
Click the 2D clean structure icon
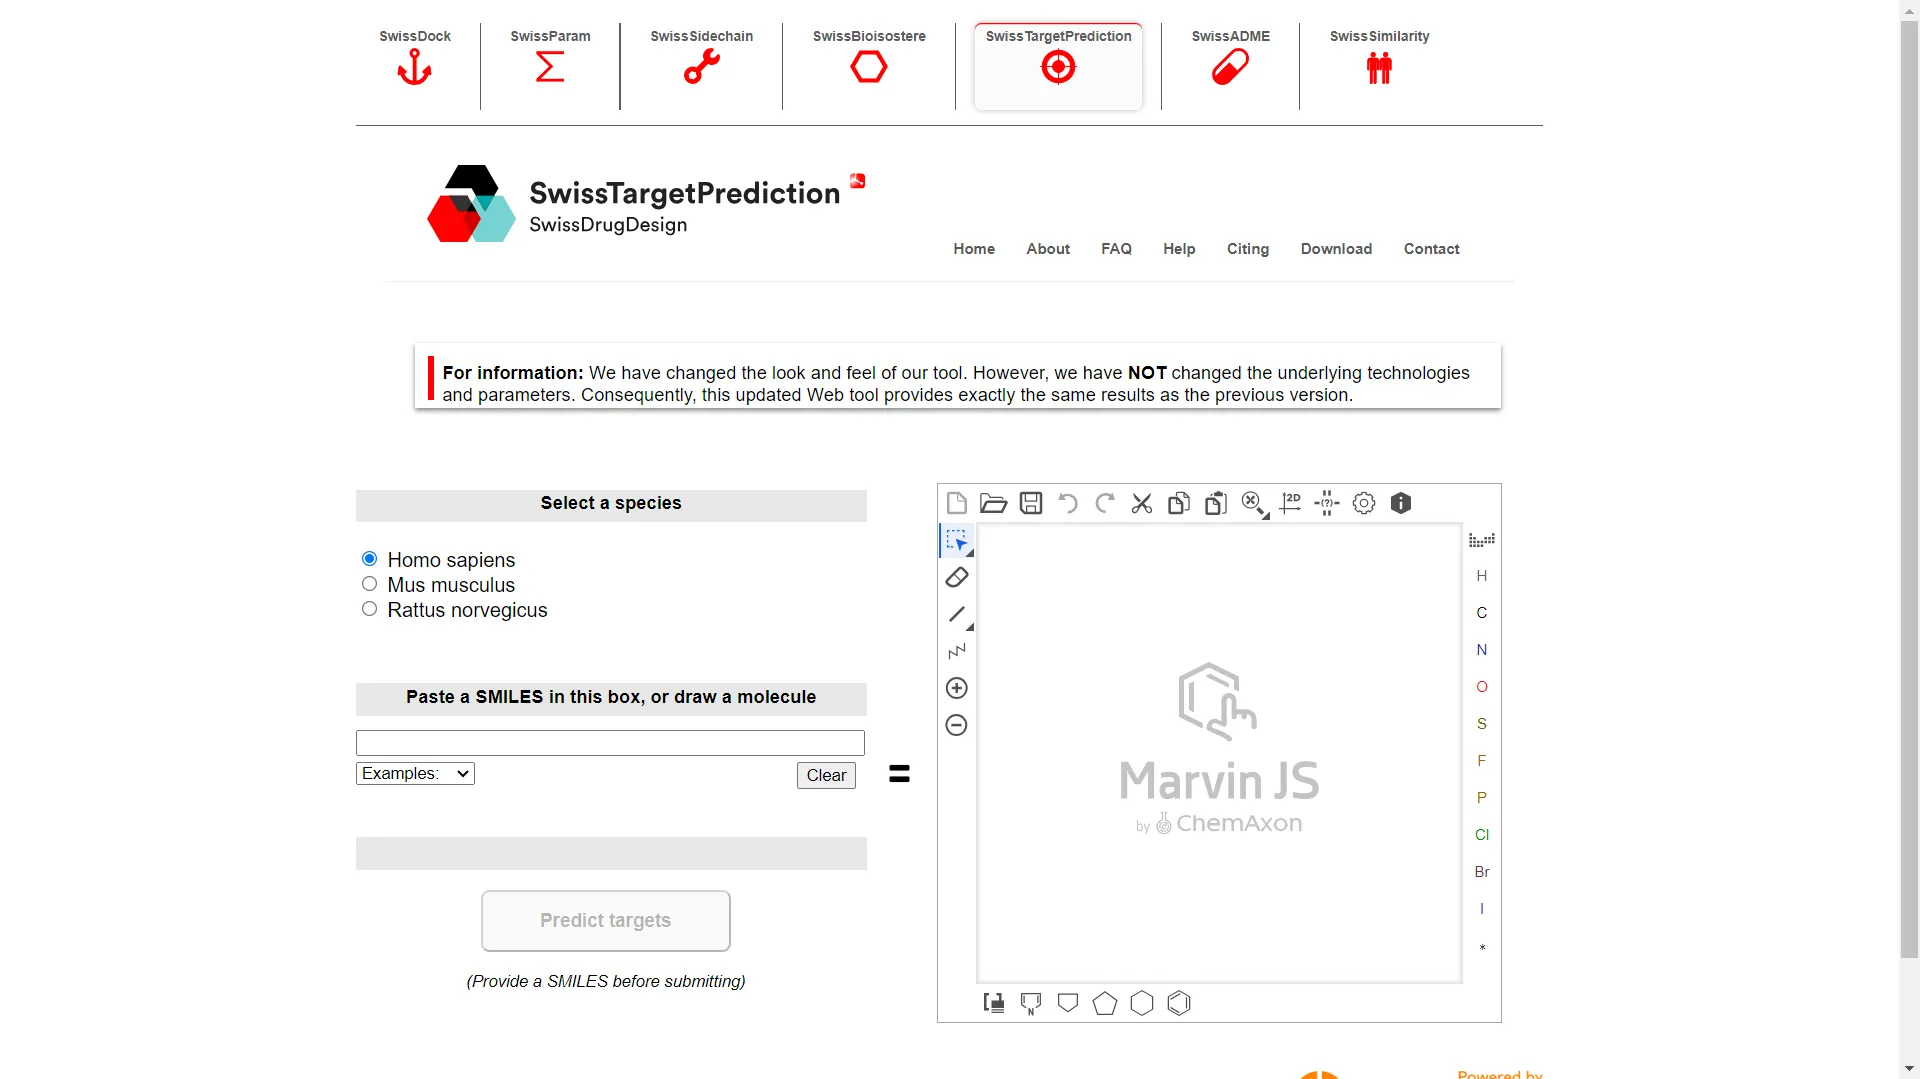tap(1290, 503)
